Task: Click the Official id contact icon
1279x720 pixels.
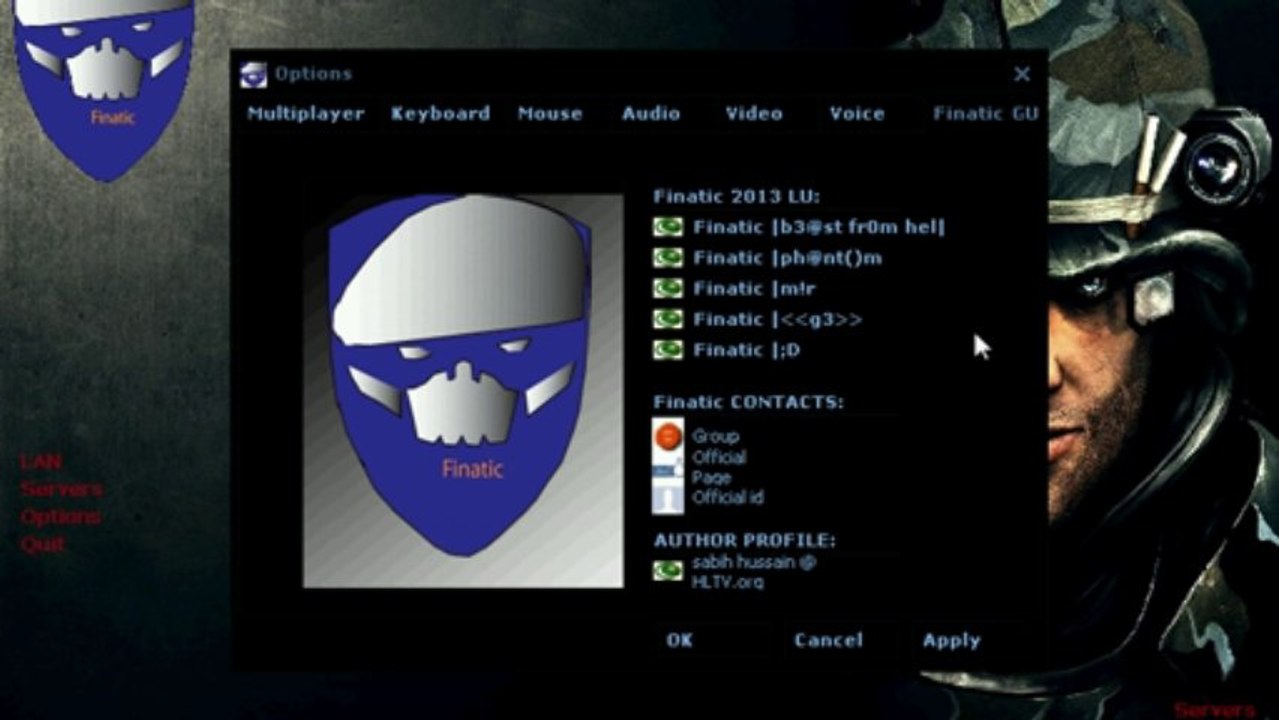Action: [x=668, y=498]
